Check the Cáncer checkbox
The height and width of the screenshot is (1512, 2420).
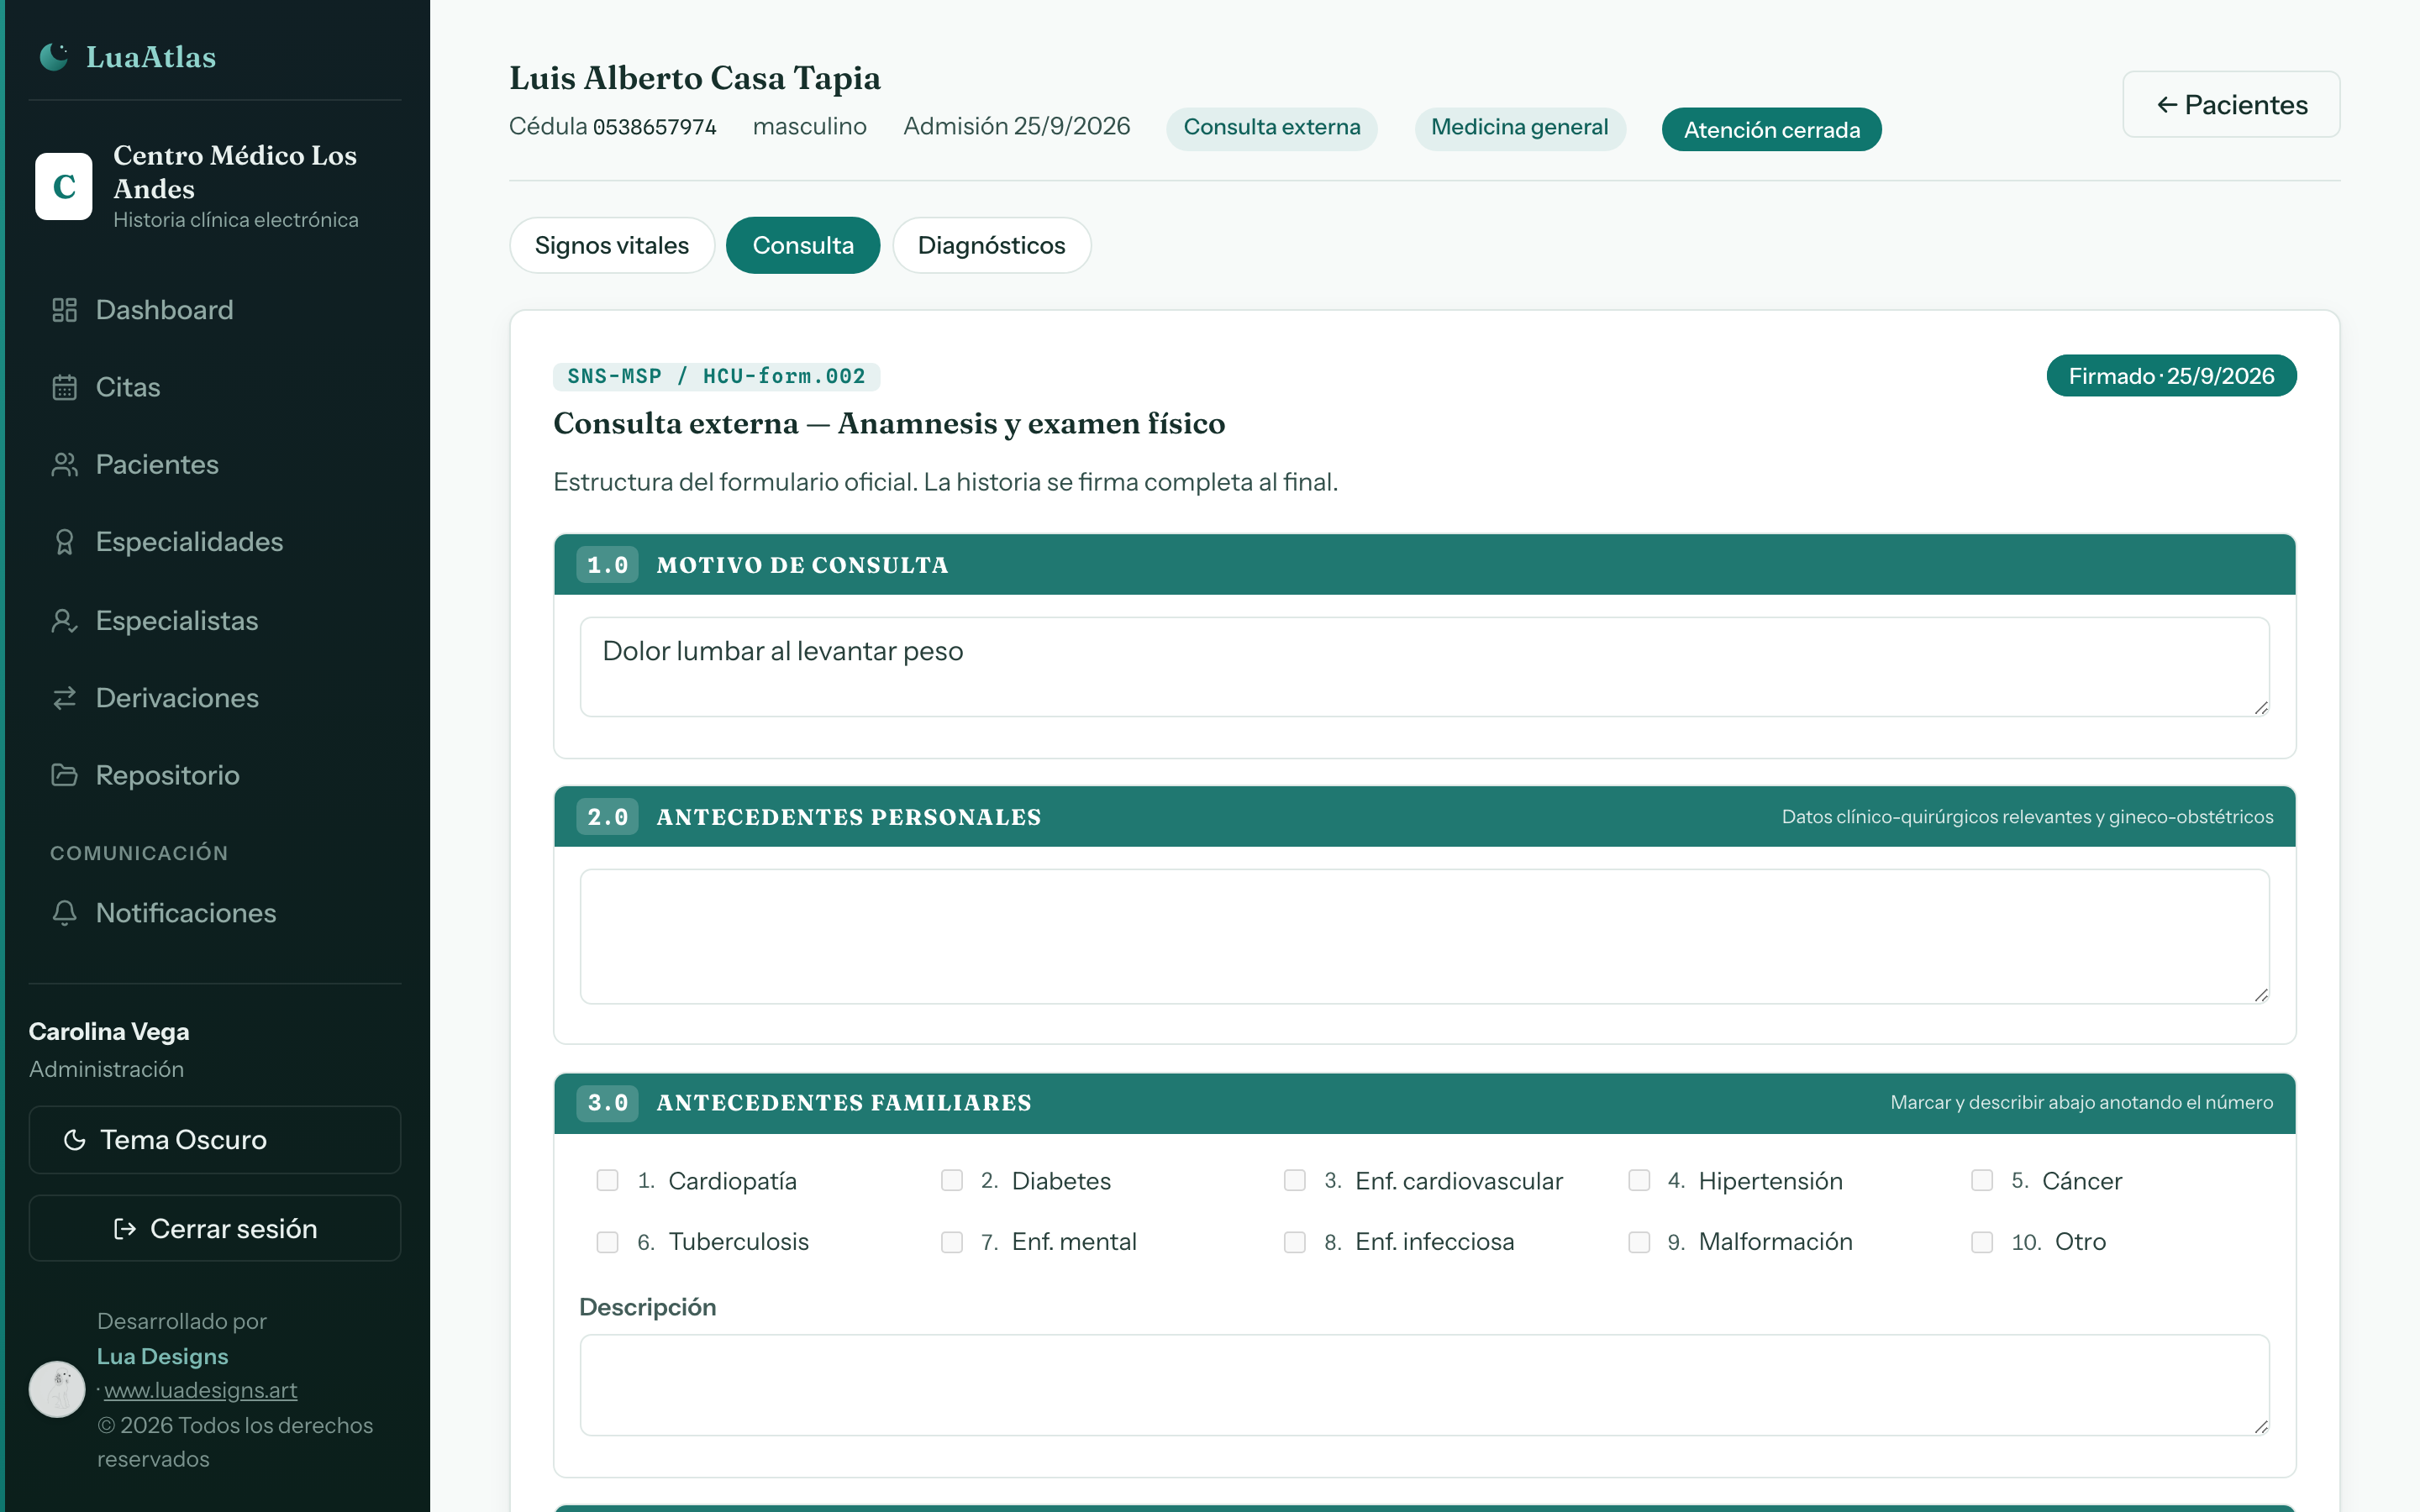[x=1982, y=1181]
